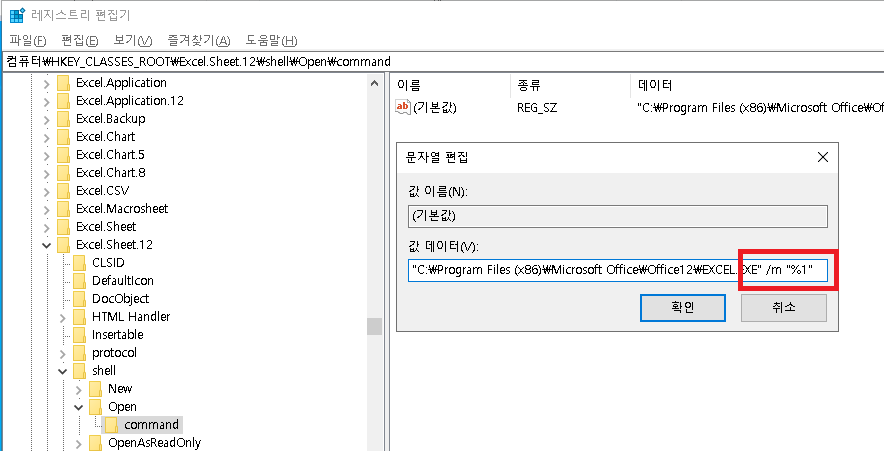
Task: Open the 파일(F) menu
Action: click(x=28, y=41)
